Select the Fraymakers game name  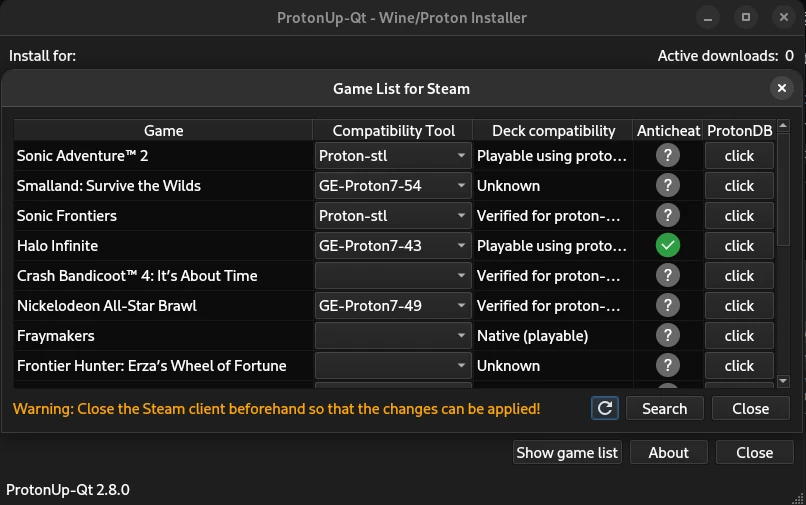[x=56, y=336]
